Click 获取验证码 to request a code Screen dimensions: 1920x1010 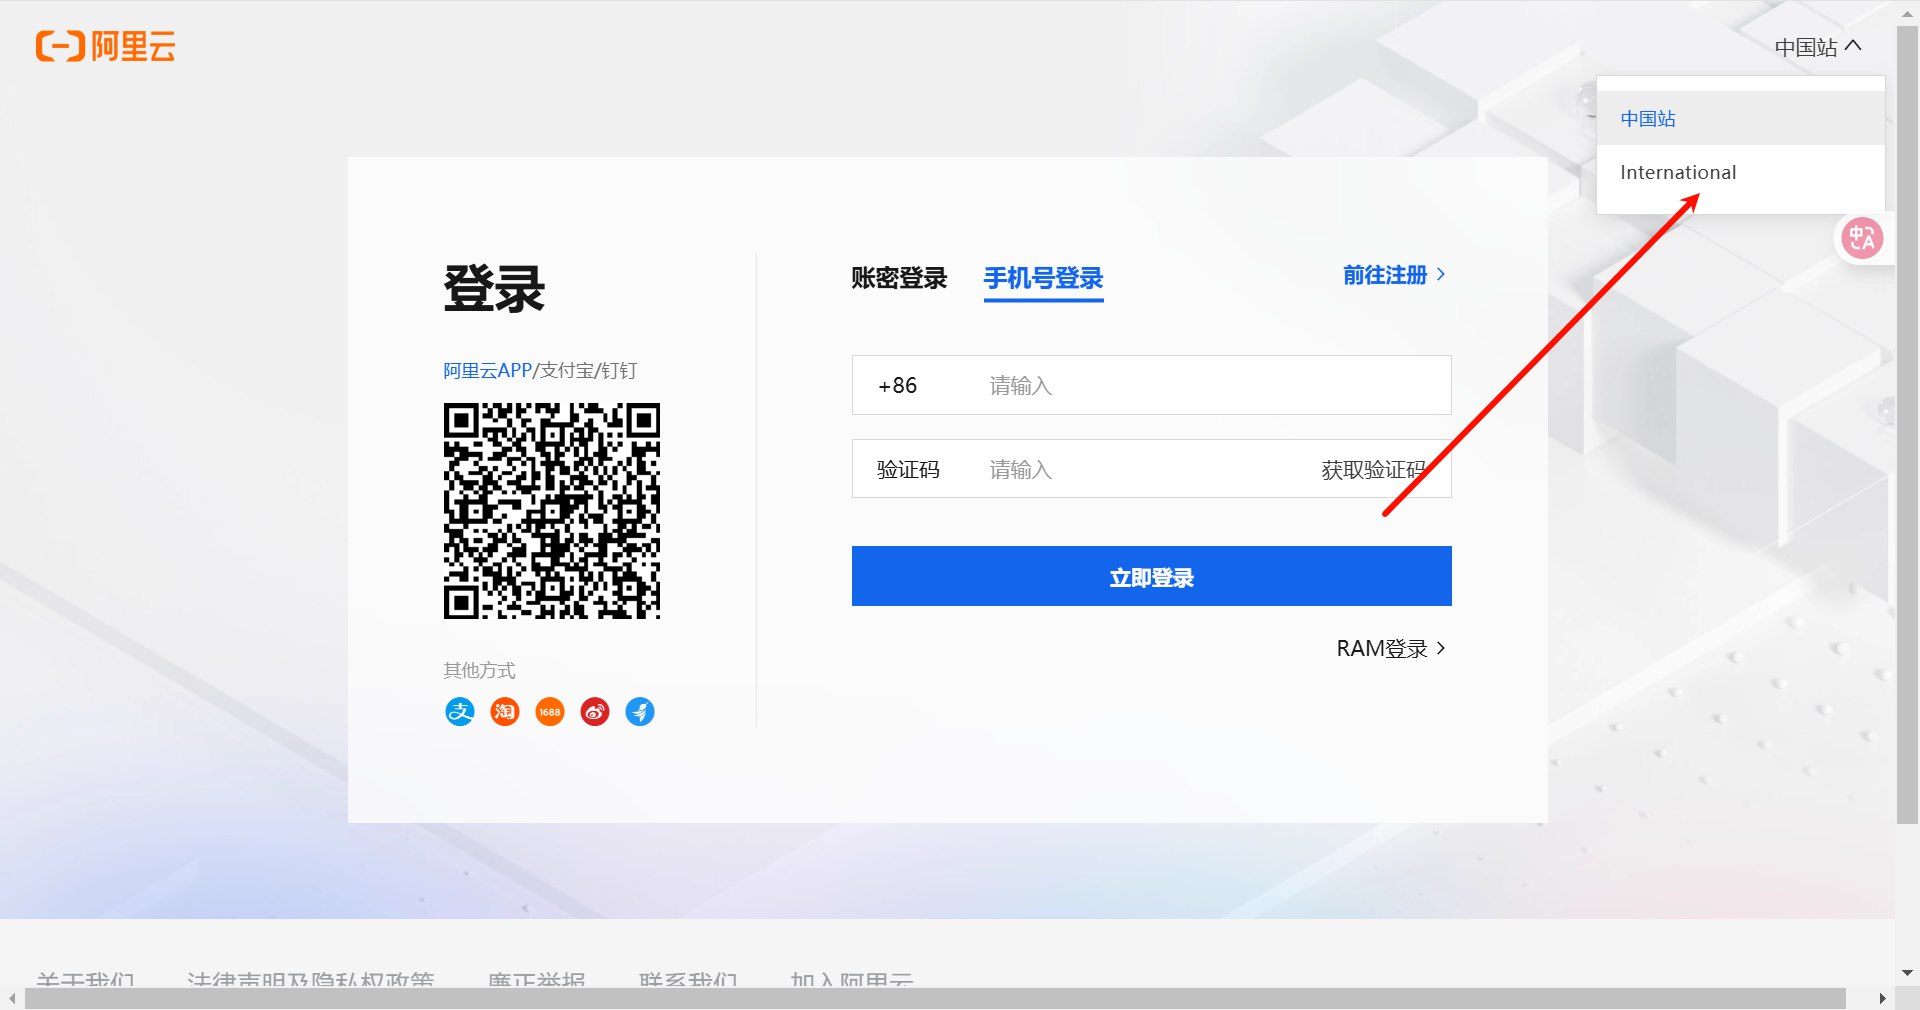click(1373, 470)
